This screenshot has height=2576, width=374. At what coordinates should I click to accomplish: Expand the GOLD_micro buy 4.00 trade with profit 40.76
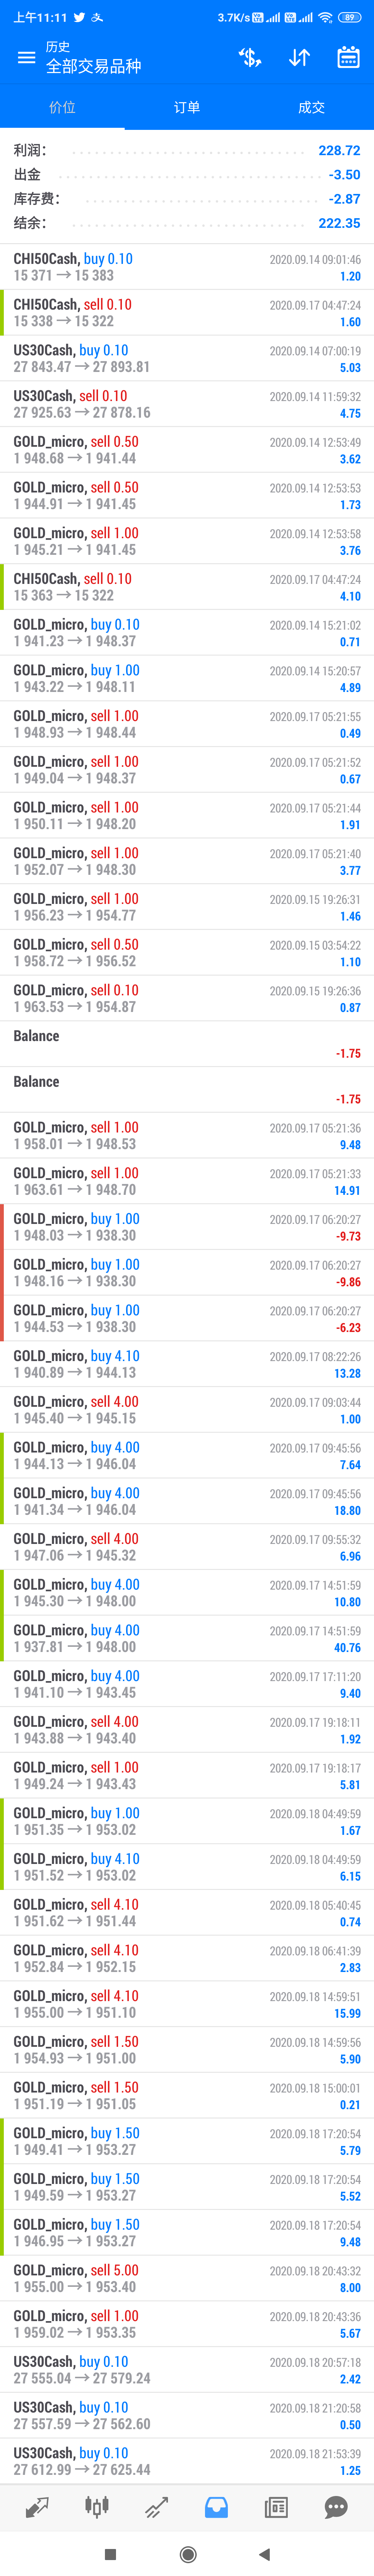pyautogui.click(x=187, y=1638)
